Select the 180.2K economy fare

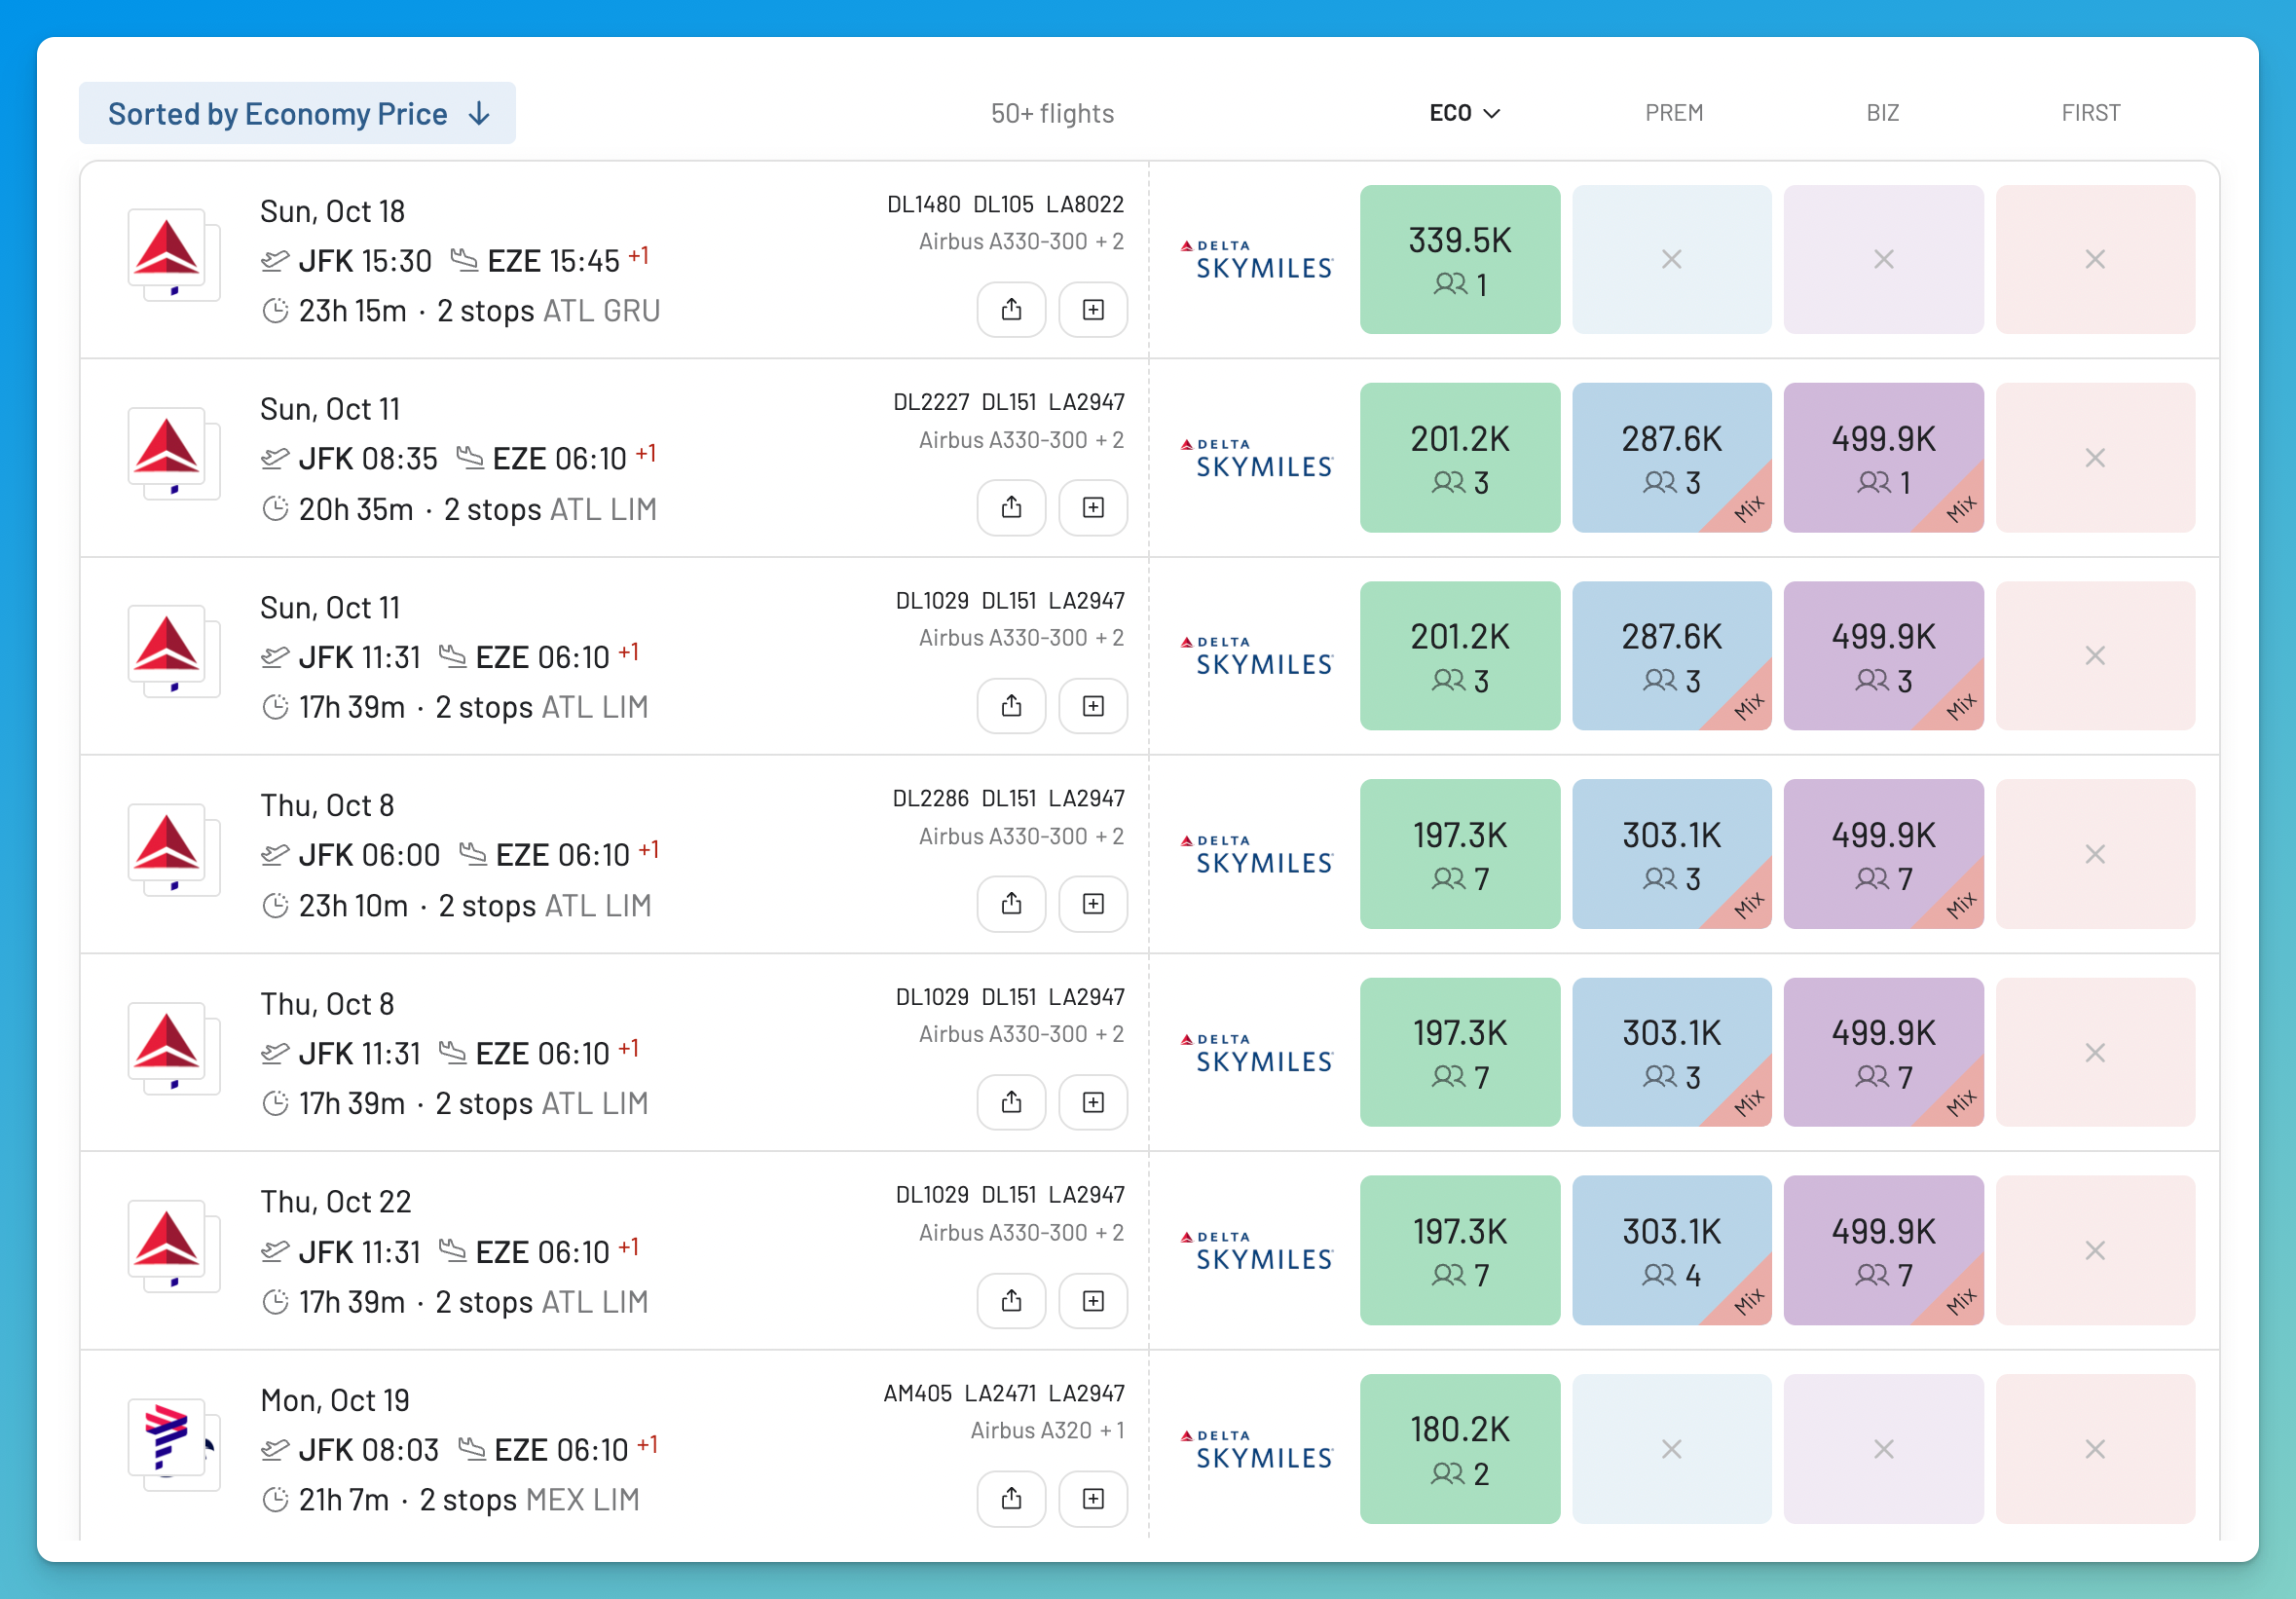point(1459,1449)
